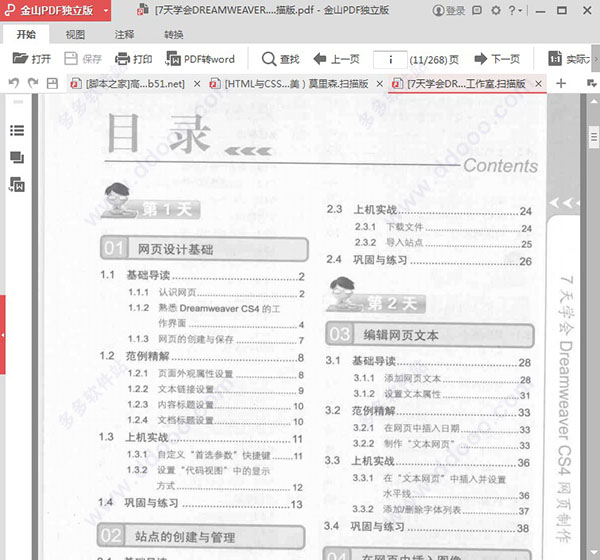Viewport: 600px width, 560px height.
Task: Click the '1.2.4 文档标题设置' entry
Action: coord(215,421)
